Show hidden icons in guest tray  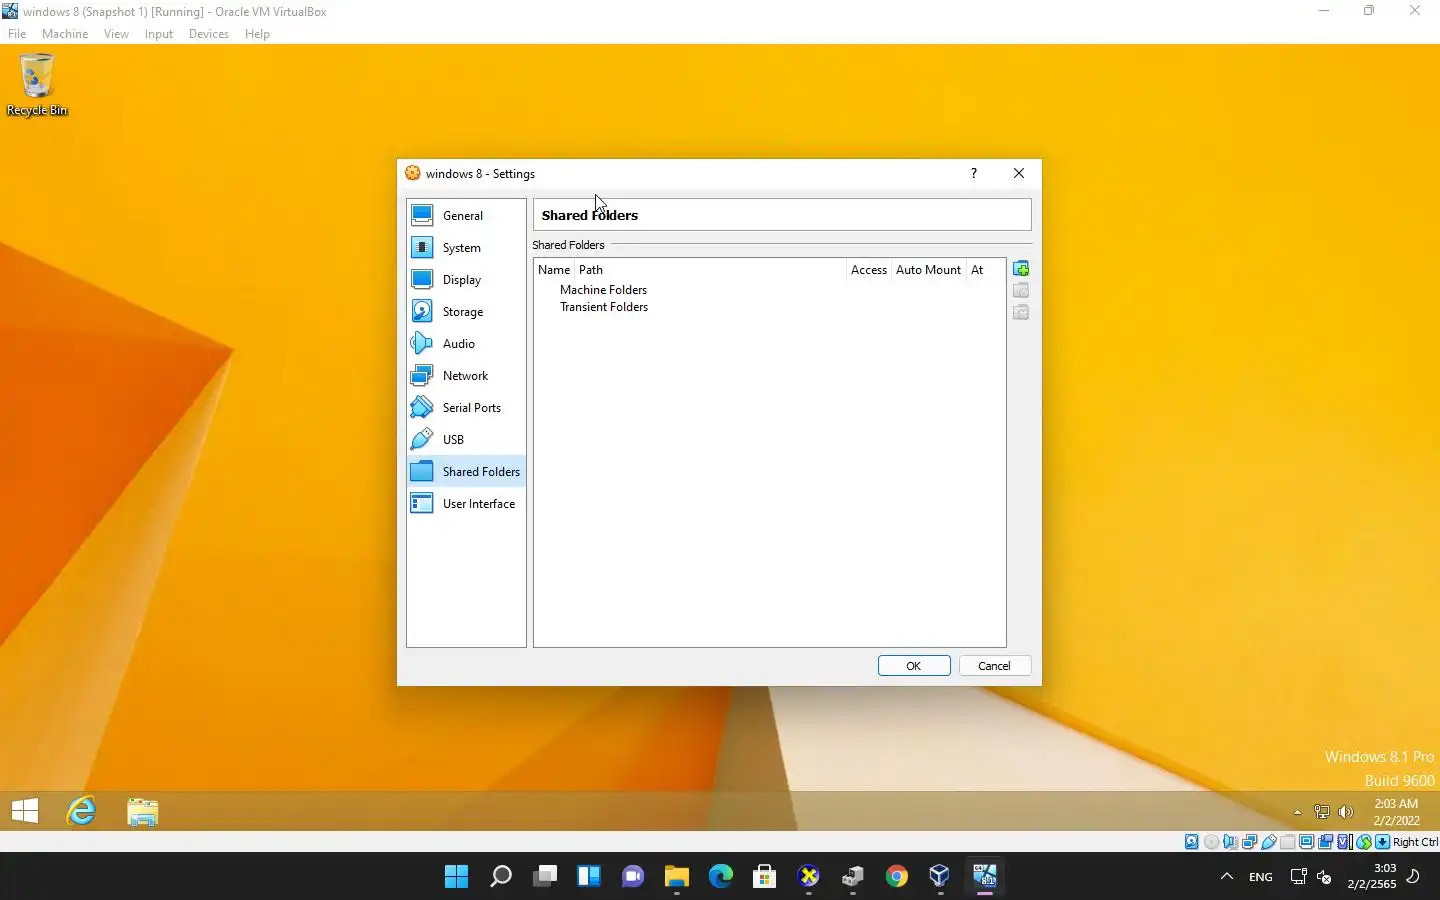(1297, 812)
